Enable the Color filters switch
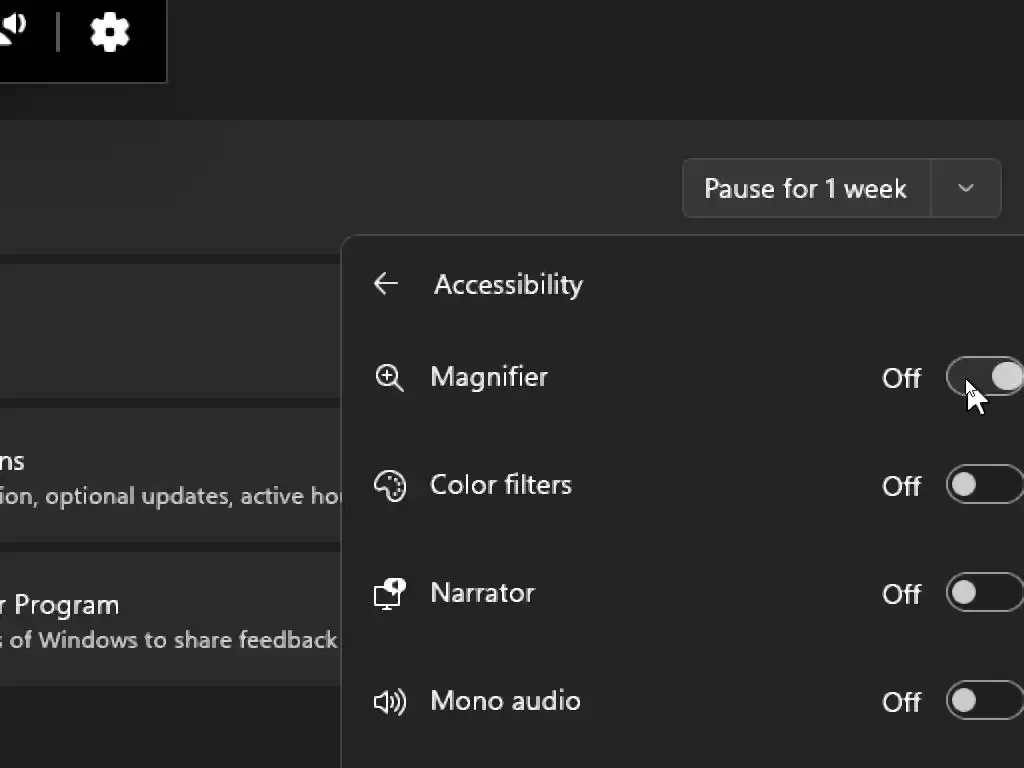This screenshot has width=1024, height=768. tap(986, 485)
